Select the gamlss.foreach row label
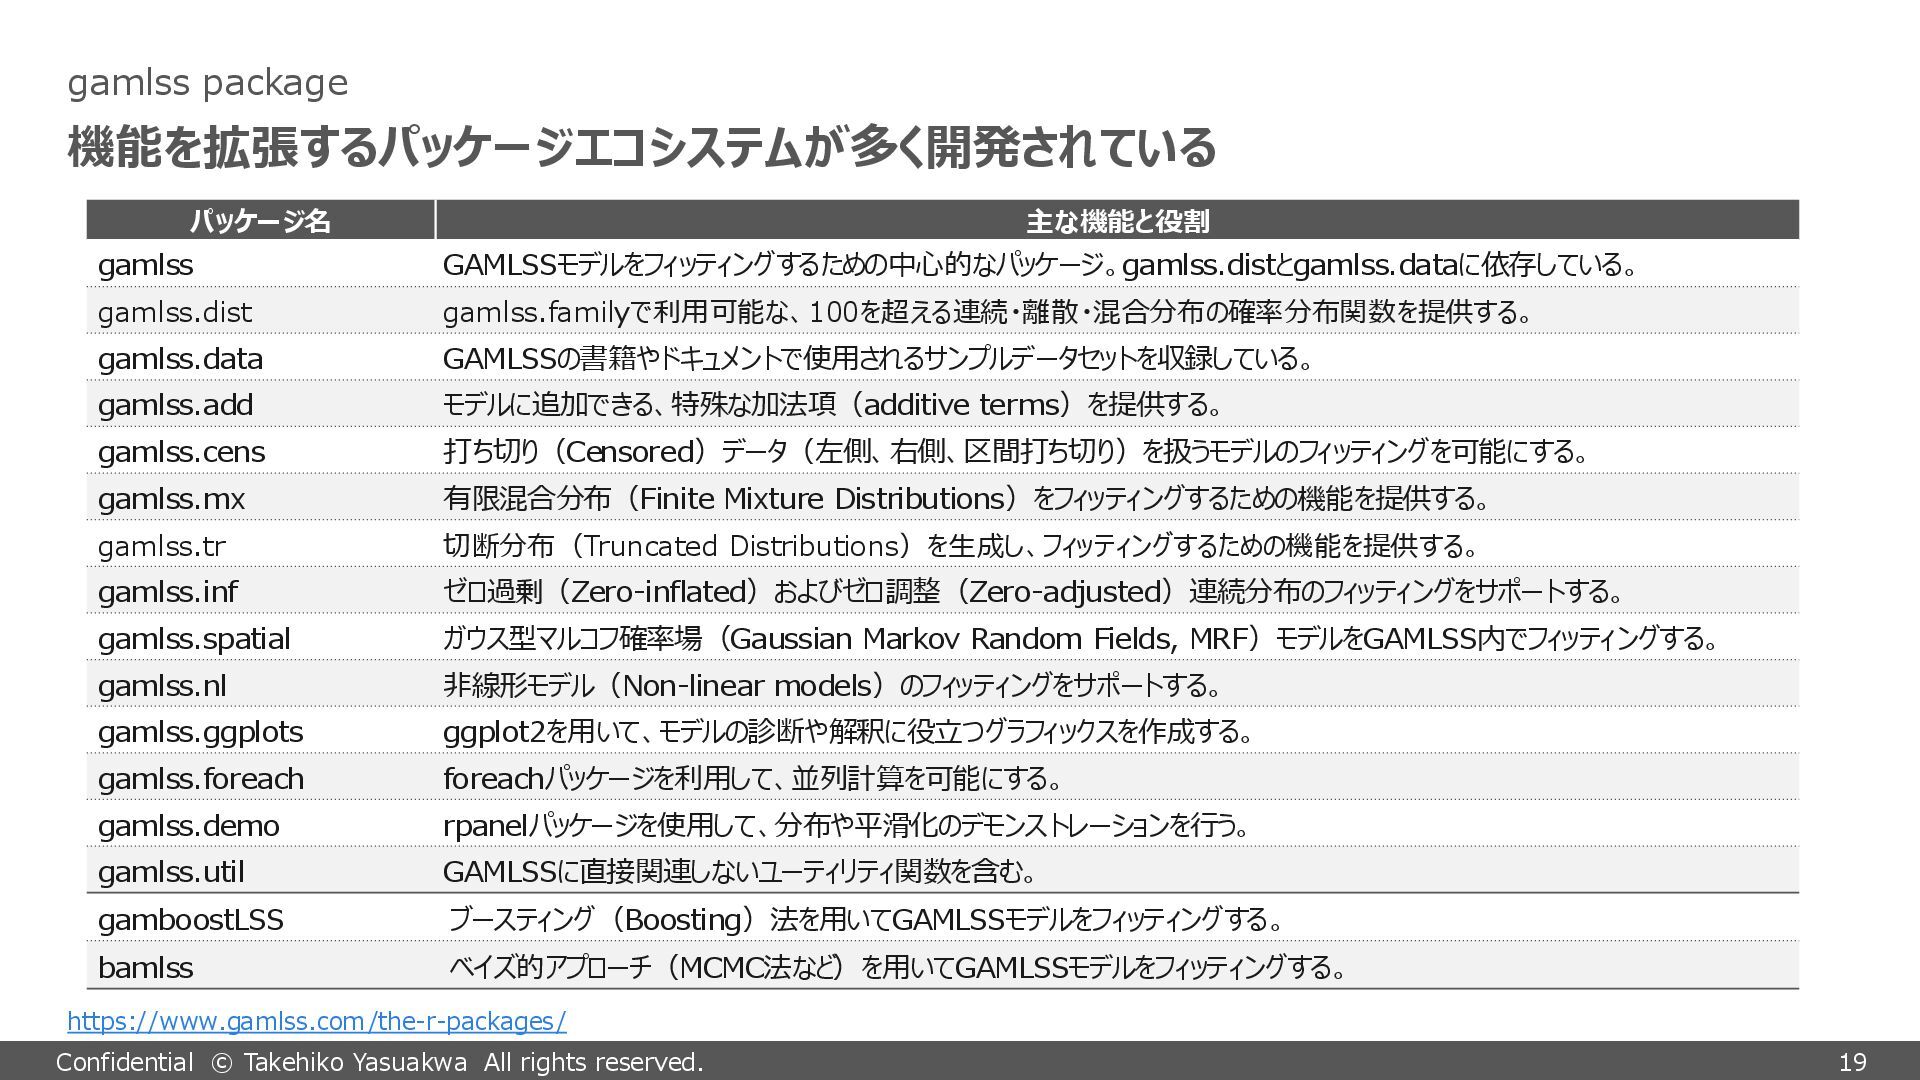 (x=201, y=779)
